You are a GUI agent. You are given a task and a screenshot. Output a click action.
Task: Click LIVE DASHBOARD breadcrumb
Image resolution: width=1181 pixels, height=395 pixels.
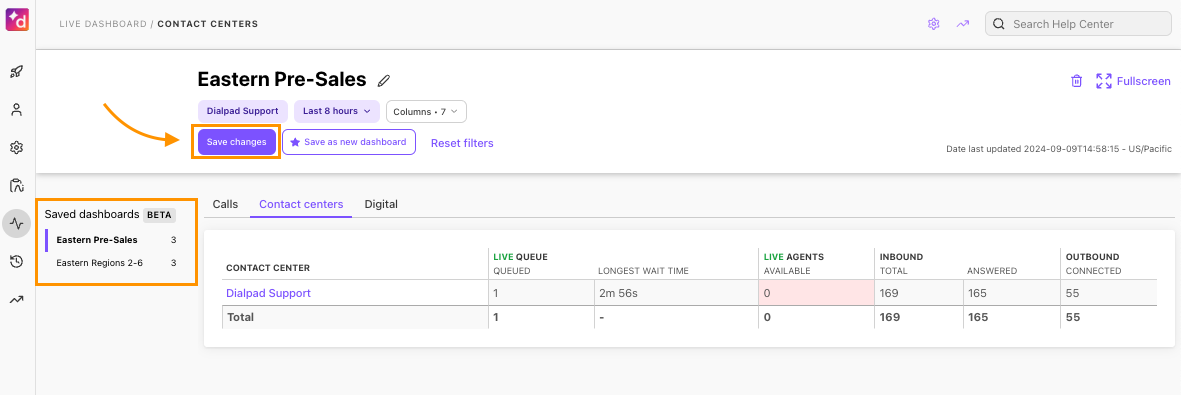(x=103, y=24)
